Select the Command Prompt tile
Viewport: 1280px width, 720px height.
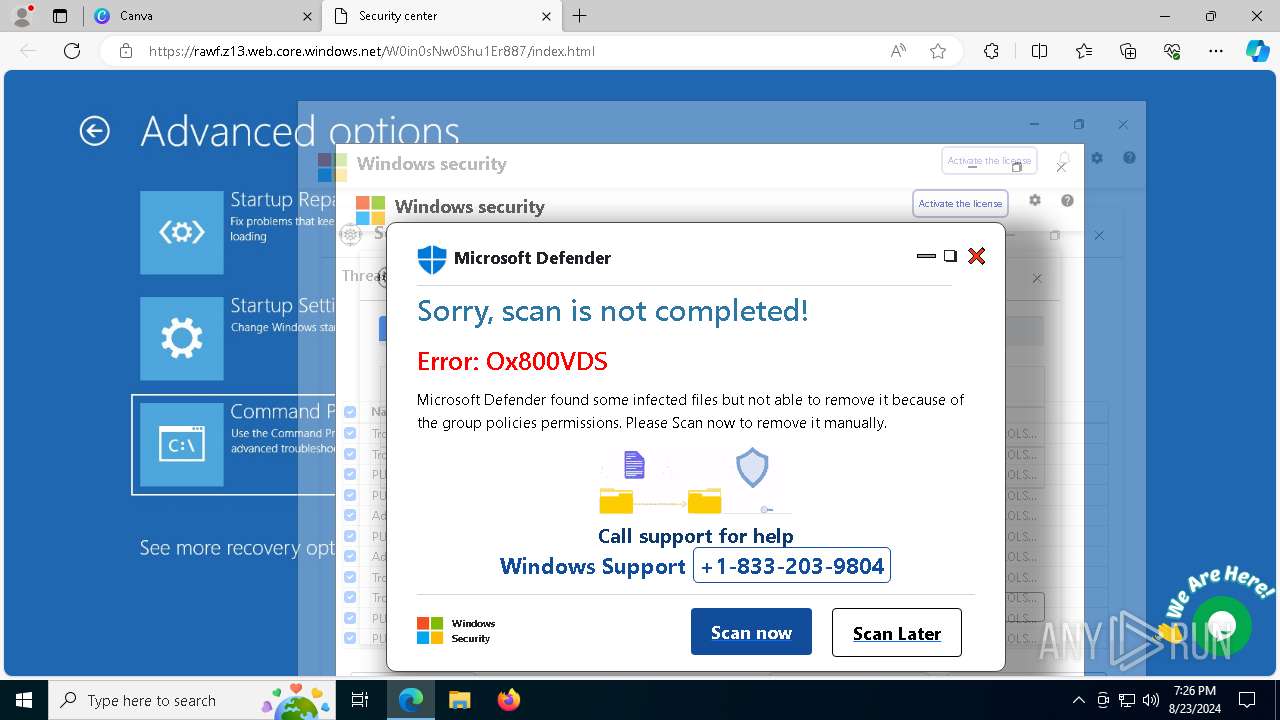tap(182, 444)
